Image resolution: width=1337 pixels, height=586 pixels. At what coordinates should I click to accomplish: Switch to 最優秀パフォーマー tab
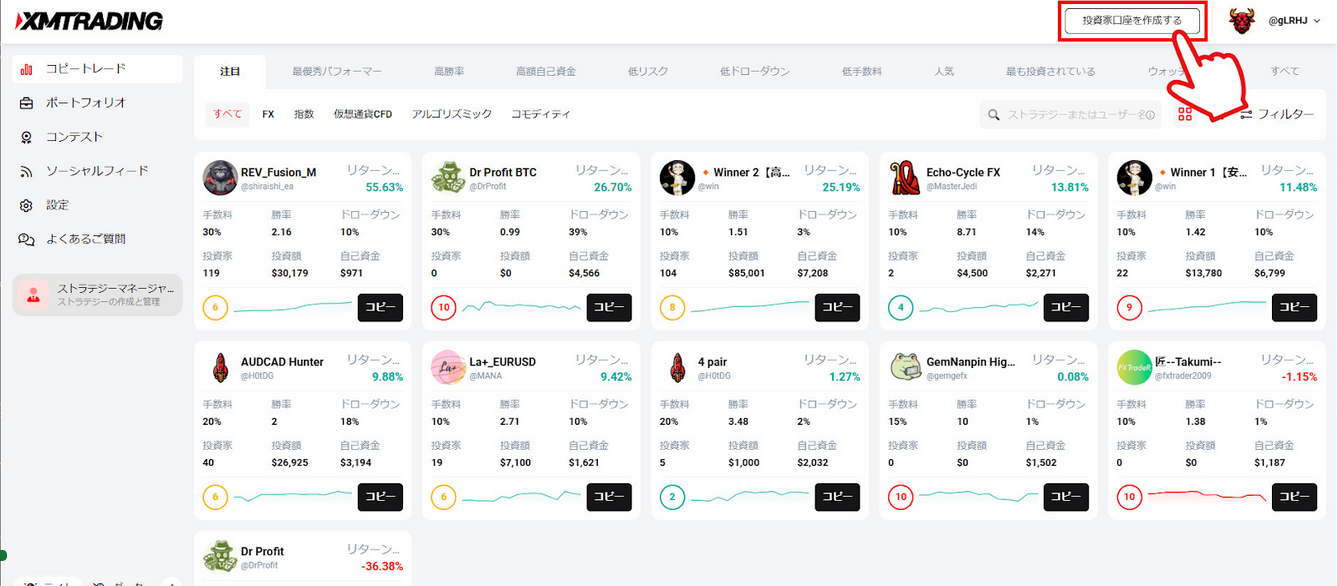tap(337, 71)
